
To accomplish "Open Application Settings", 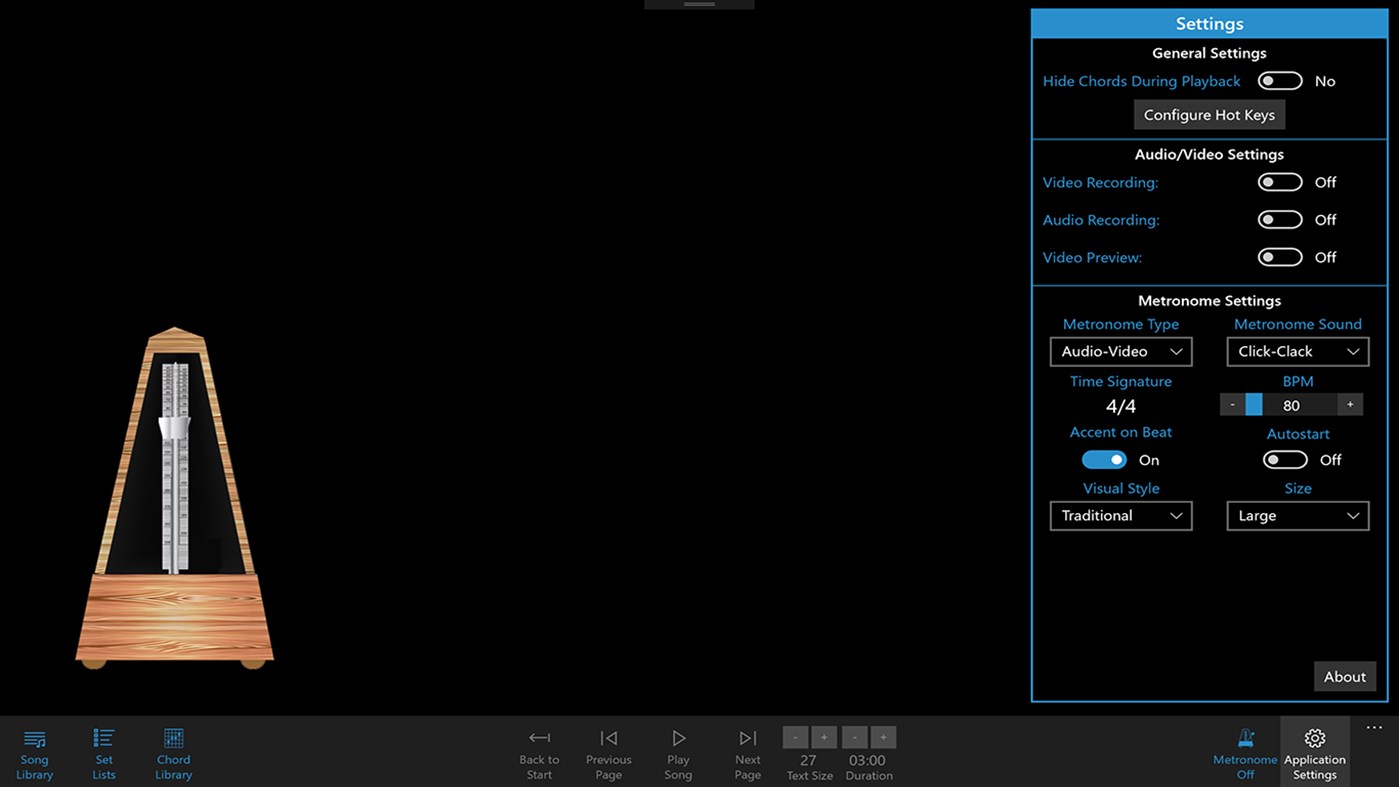I will tap(1315, 752).
